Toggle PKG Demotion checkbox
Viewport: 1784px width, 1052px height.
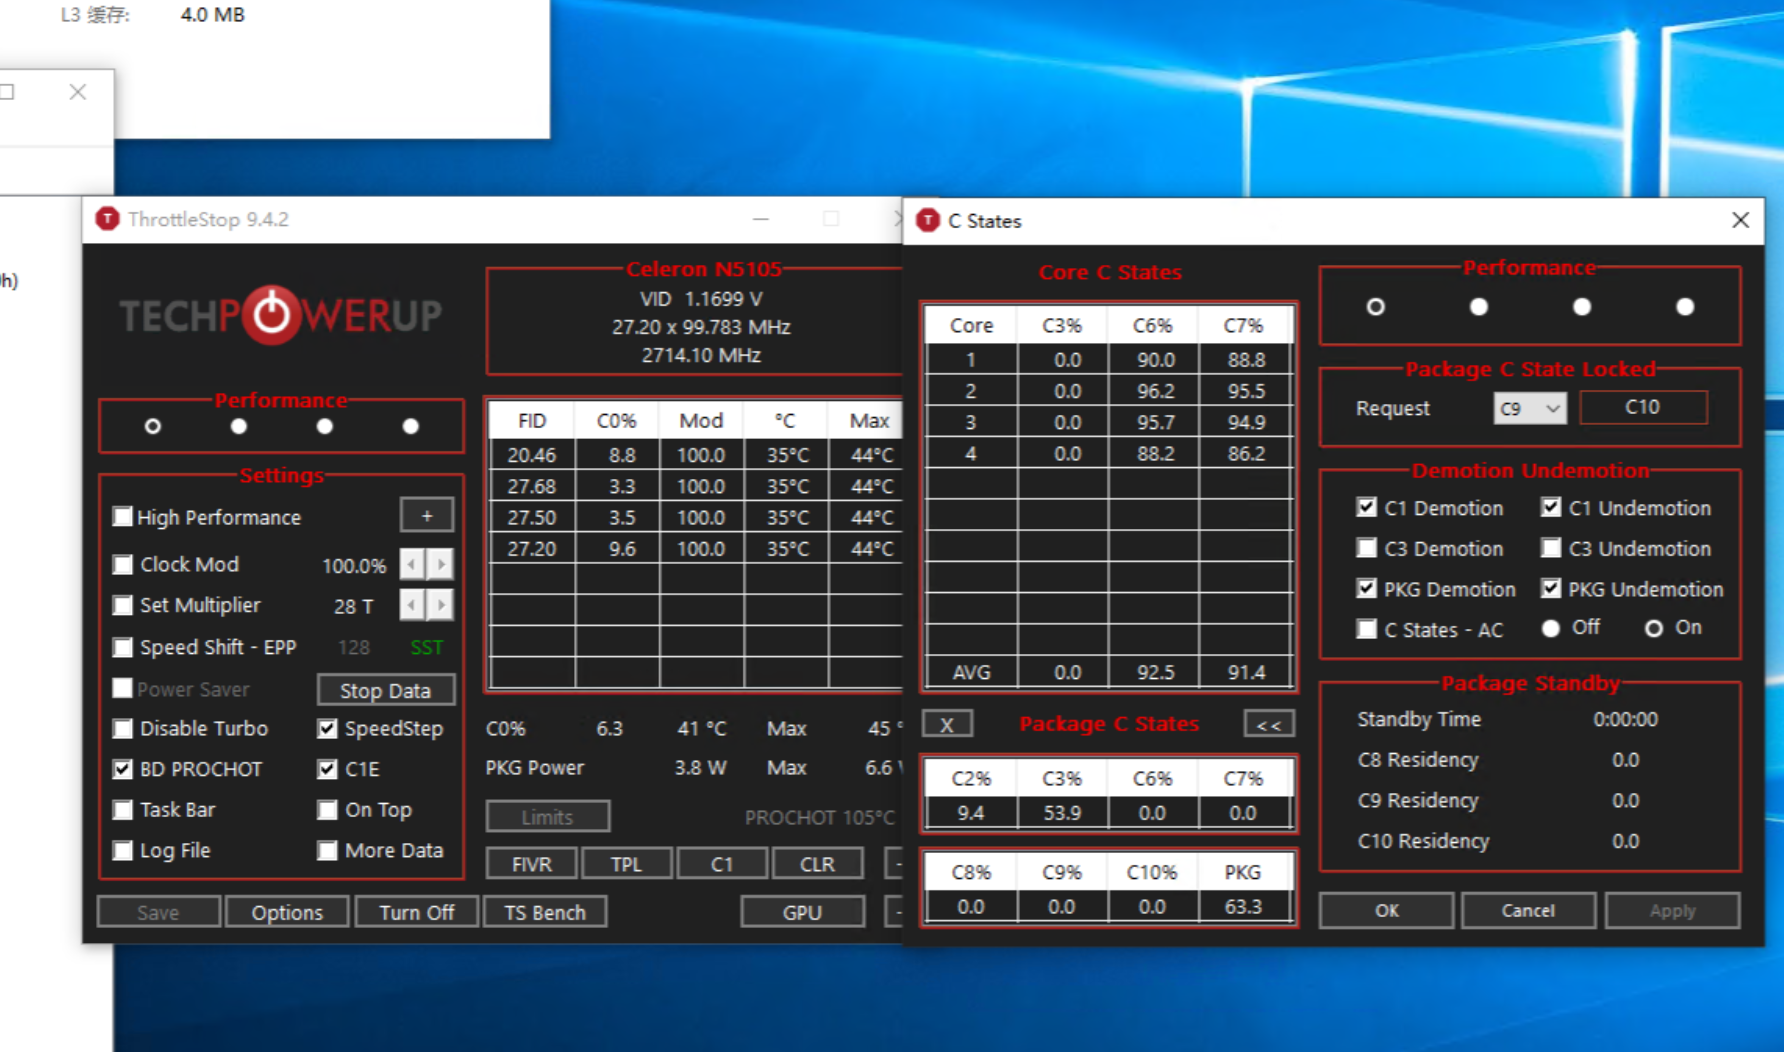tap(1367, 588)
